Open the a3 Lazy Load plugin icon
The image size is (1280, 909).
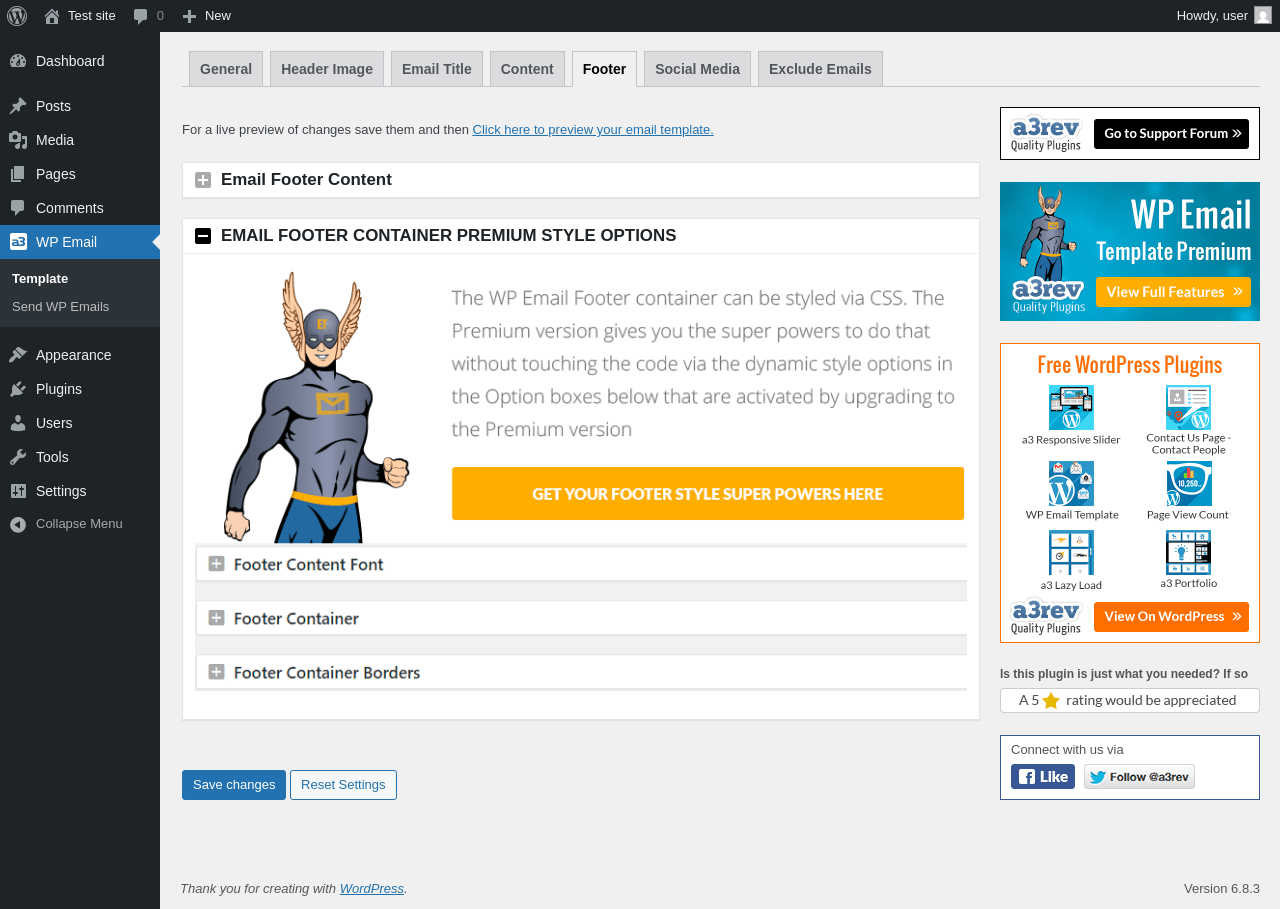pos(1071,552)
